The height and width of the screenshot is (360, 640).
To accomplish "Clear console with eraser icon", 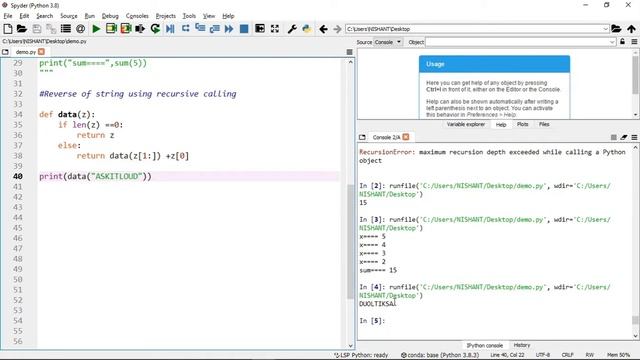I will 624,138.
